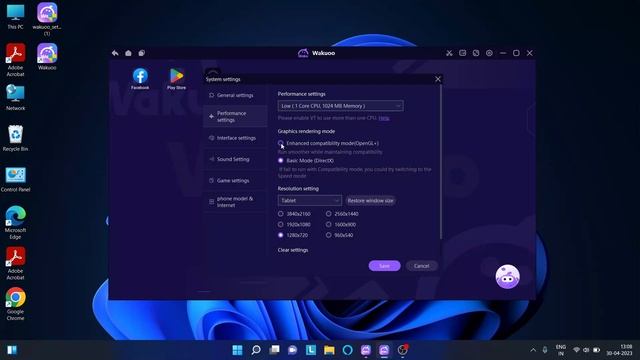Open clock and date 13:08 in taskbar
This screenshot has height=360, width=640.
point(619,350)
